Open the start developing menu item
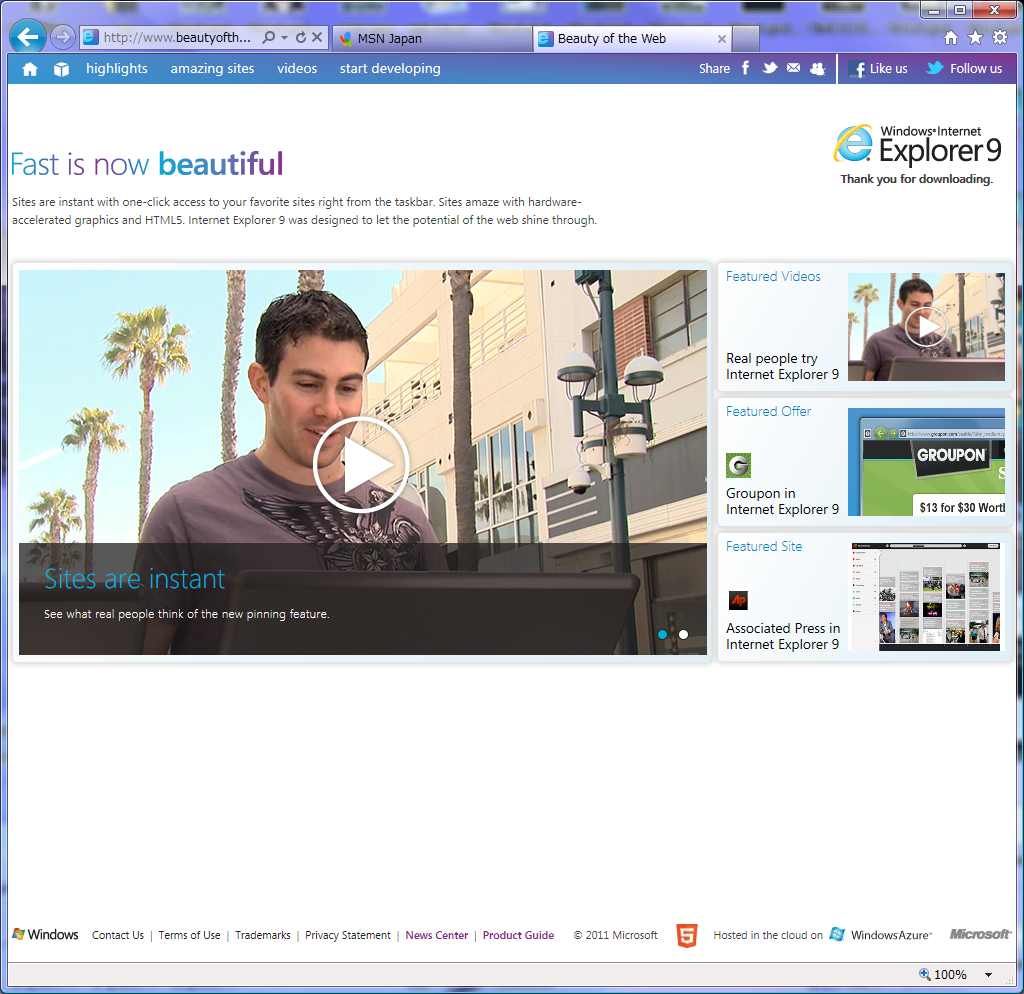Viewport: 1024px width, 994px height. tap(390, 69)
